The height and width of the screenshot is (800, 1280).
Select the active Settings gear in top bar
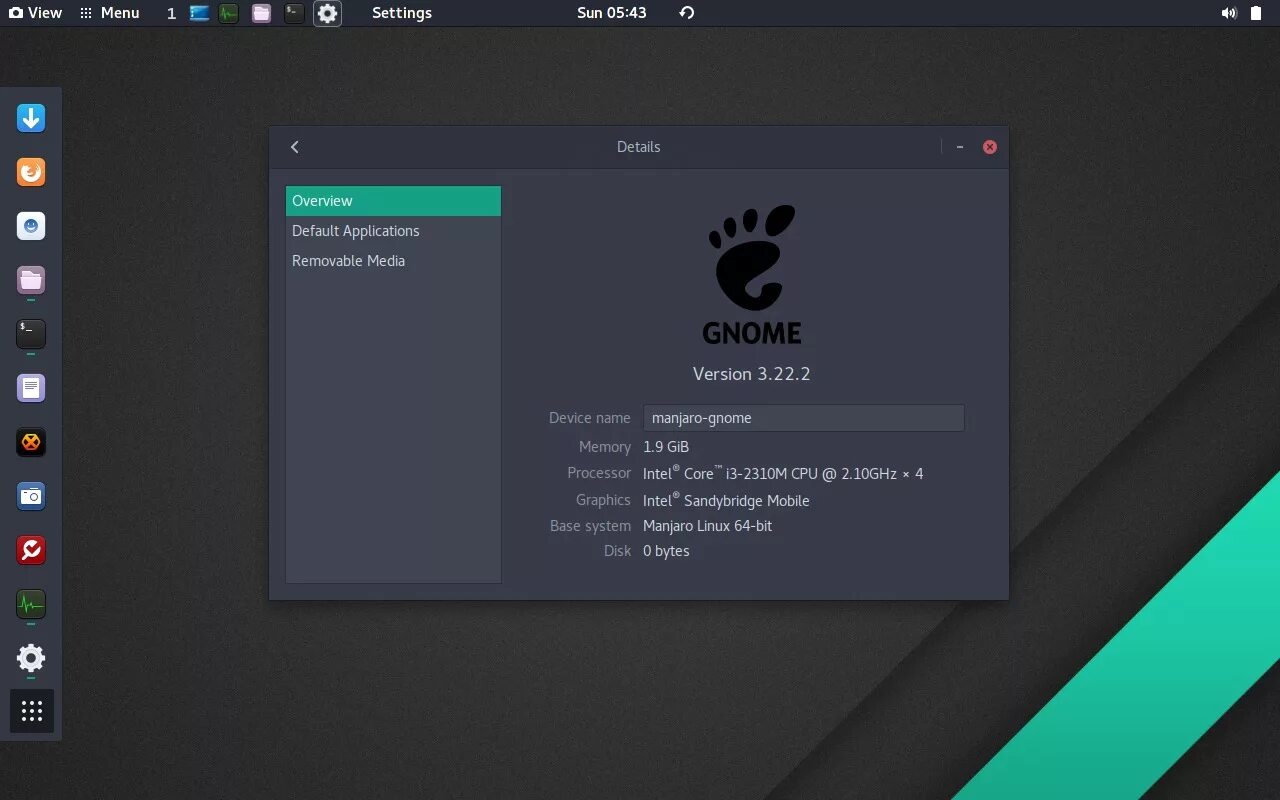(327, 13)
